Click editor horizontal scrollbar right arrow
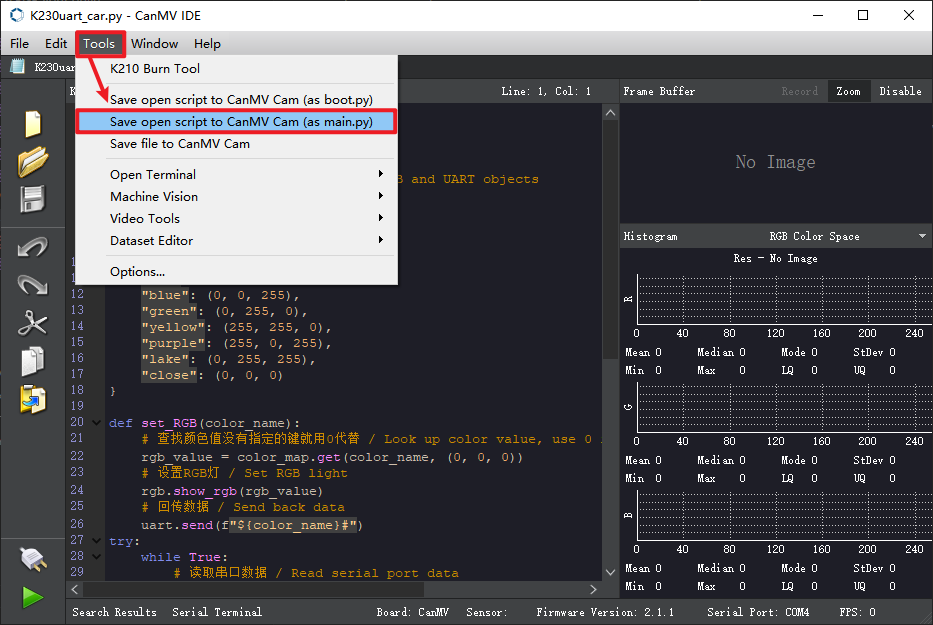This screenshot has width=933, height=625. coord(593,589)
